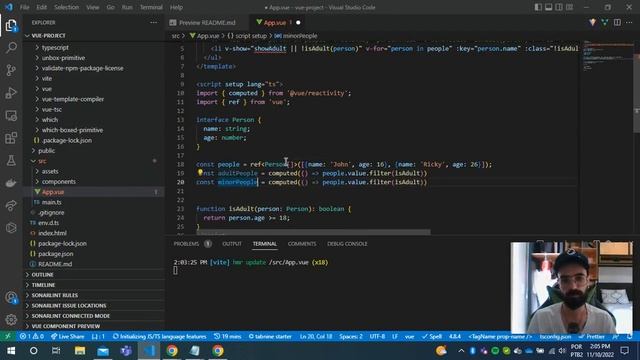Open the Live Share view icon
The width and height of the screenshot is (640, 360).
coord(11,205)
